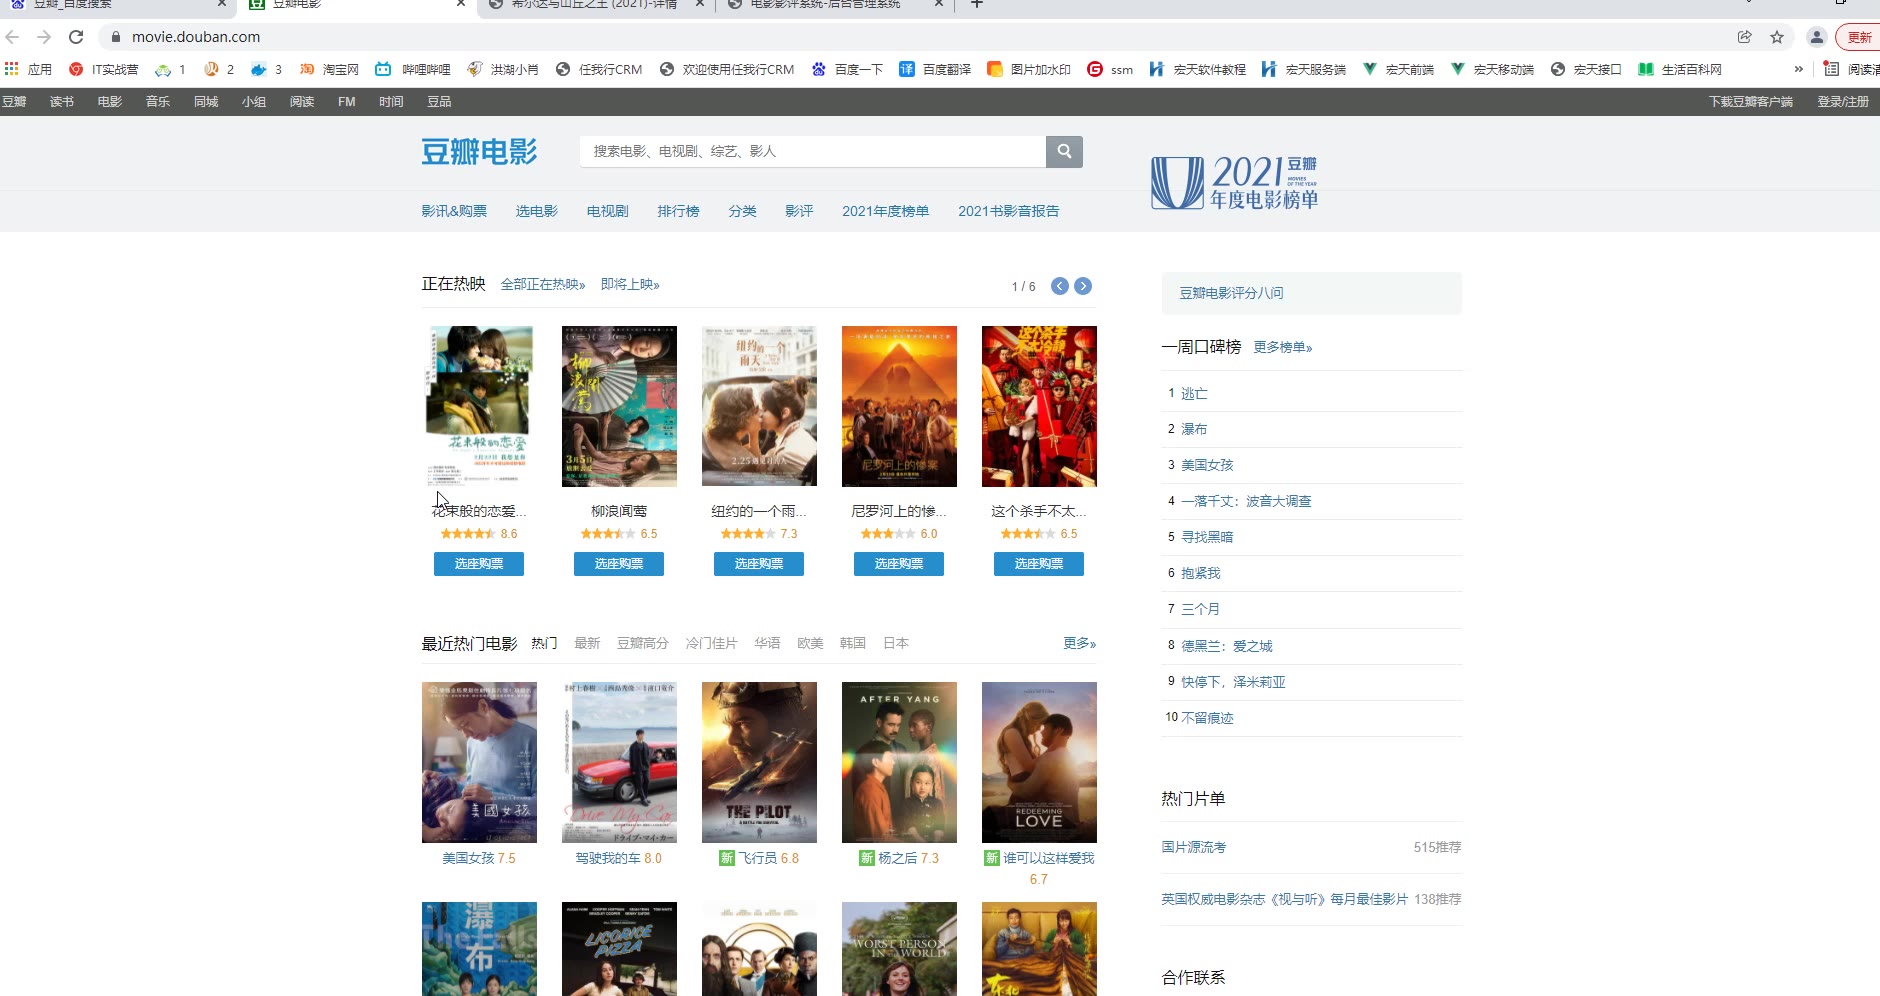Viewport: 1880px width, 996px height.
Task: Show next page of 正在热映 movies
Action: 1083,286
